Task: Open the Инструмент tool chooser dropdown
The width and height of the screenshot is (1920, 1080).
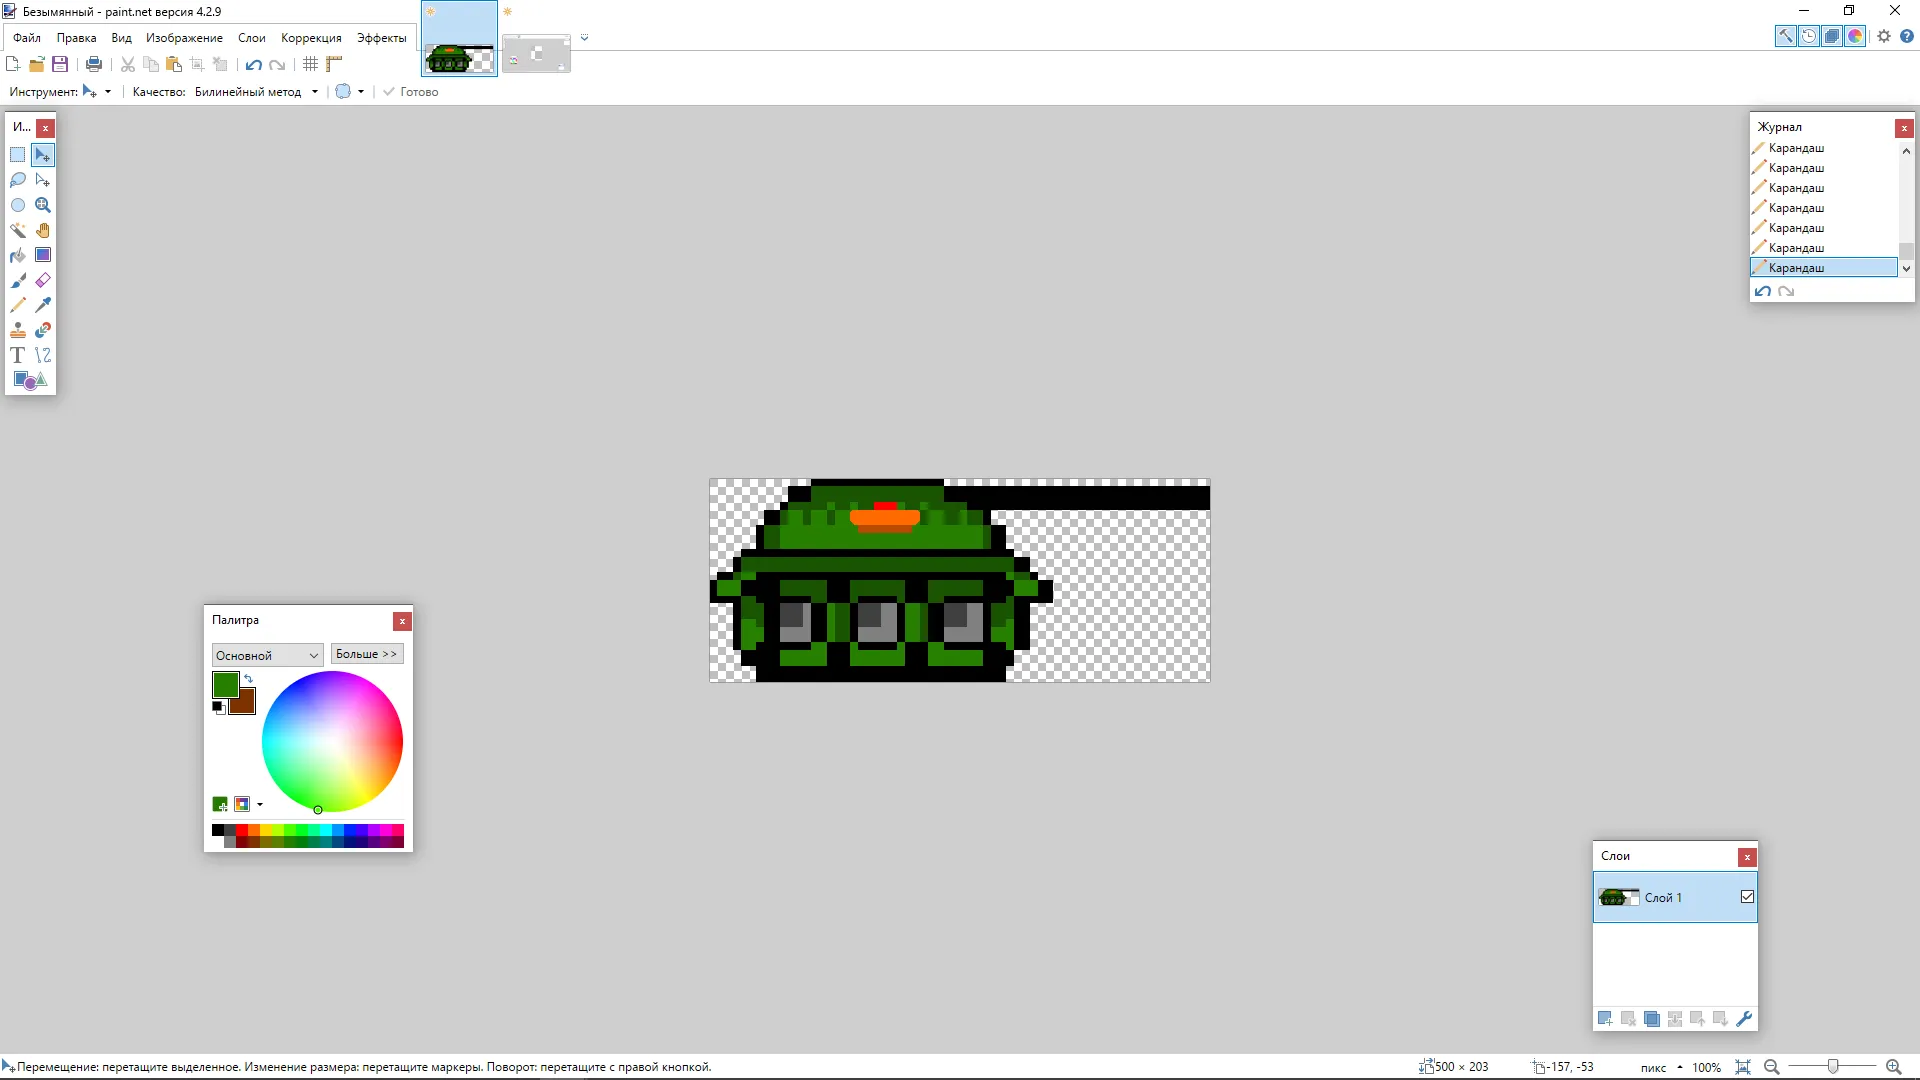Action: [97, 92]
